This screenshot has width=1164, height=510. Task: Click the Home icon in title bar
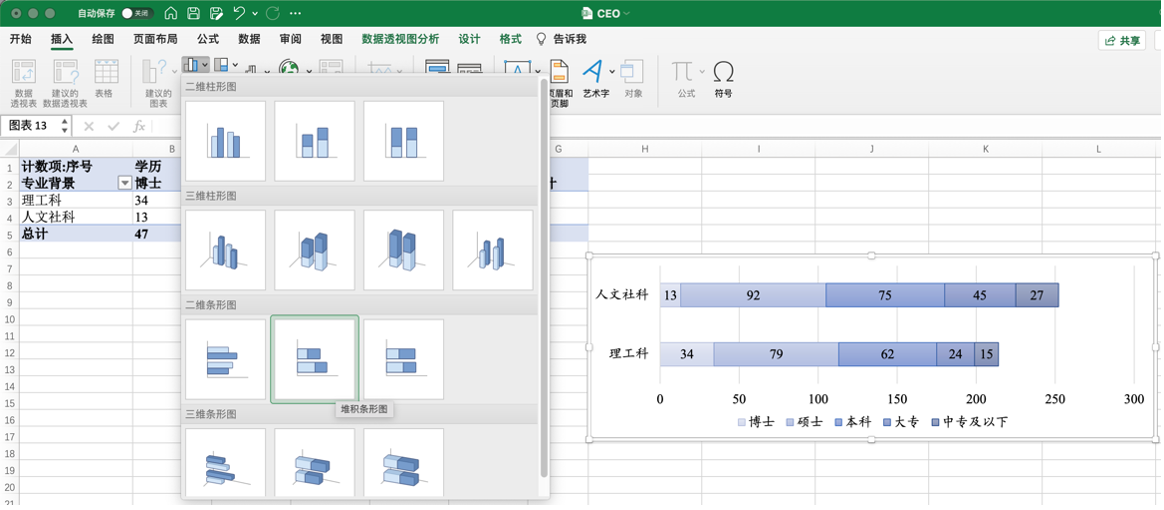click(171, 14)
